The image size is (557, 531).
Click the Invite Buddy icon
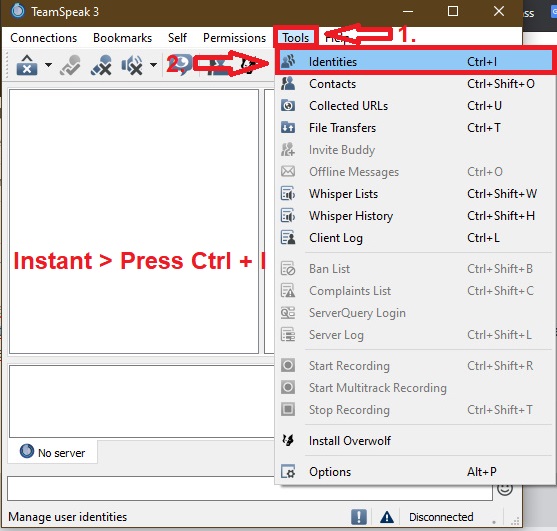coord(288,150)
